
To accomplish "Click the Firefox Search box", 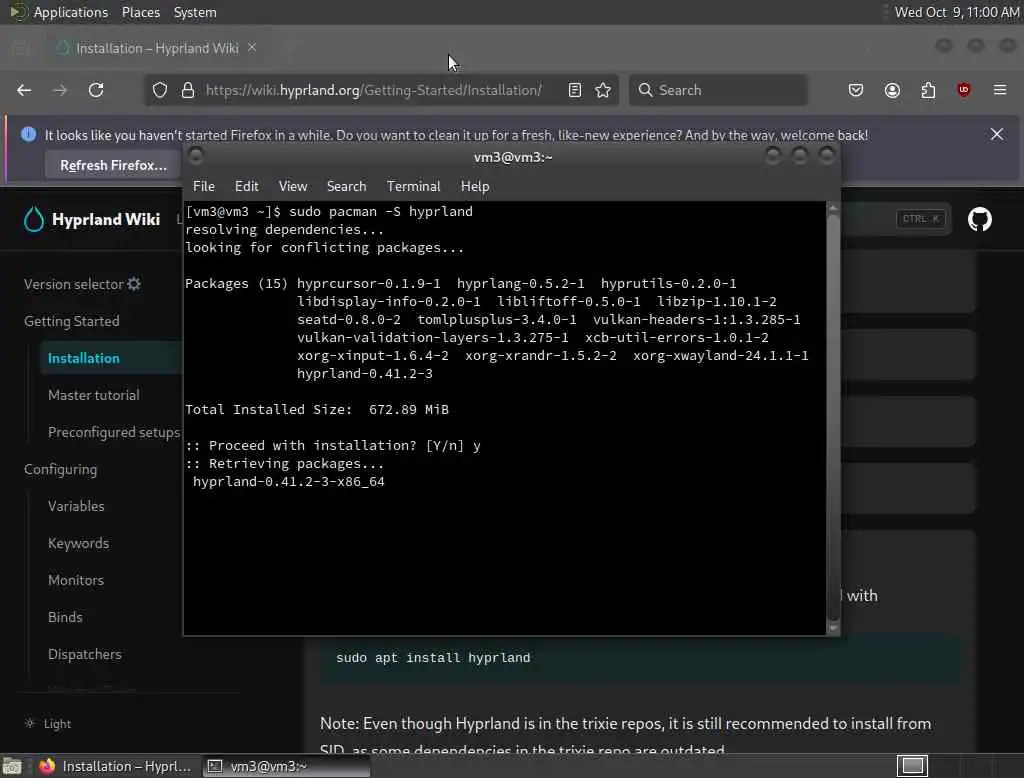I will pos(718,90).
